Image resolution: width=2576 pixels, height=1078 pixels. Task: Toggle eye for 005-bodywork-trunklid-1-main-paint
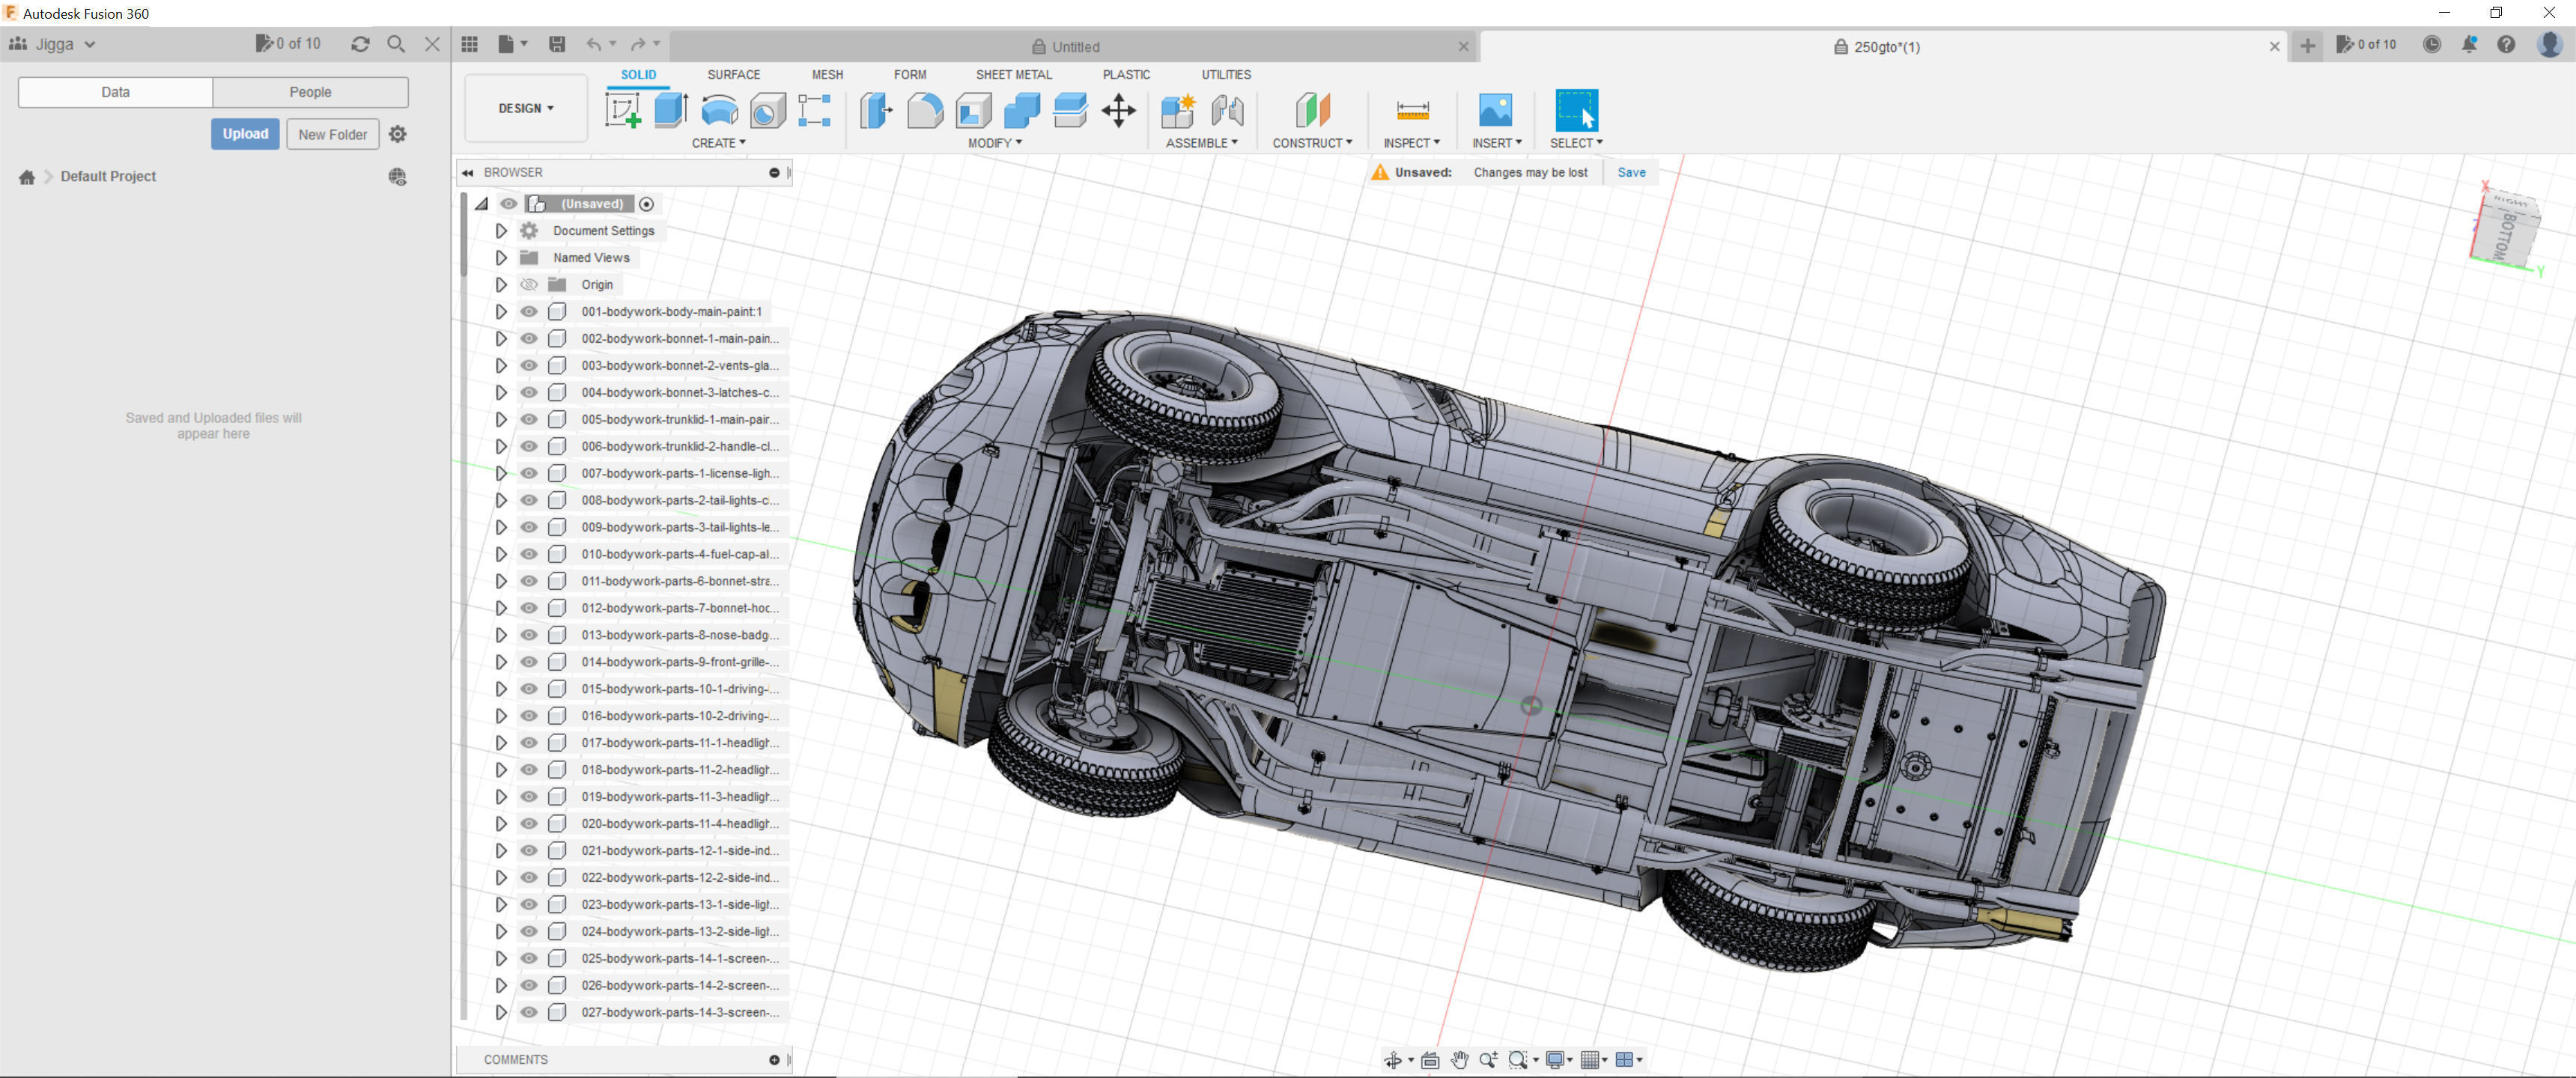click(529, 420)
